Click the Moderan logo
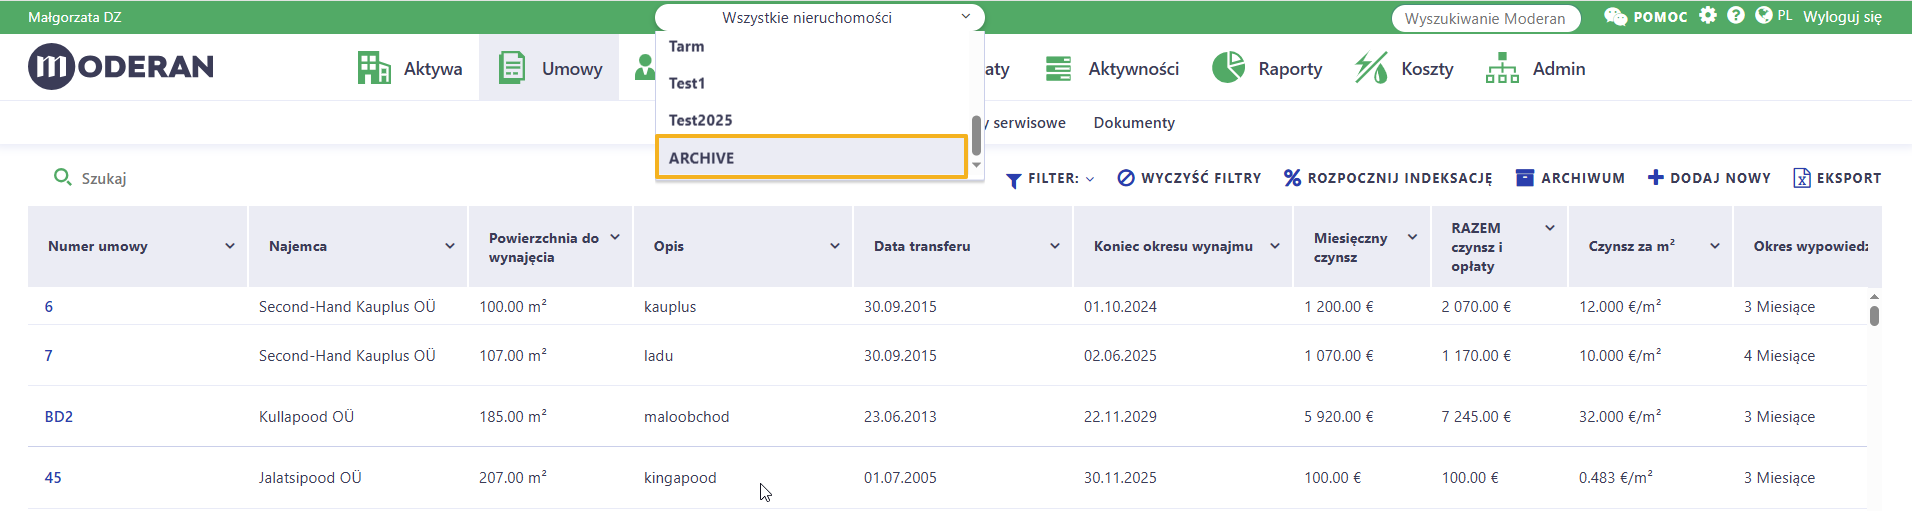Viewport: 1912px width, 511px height. tap(121, 67)
